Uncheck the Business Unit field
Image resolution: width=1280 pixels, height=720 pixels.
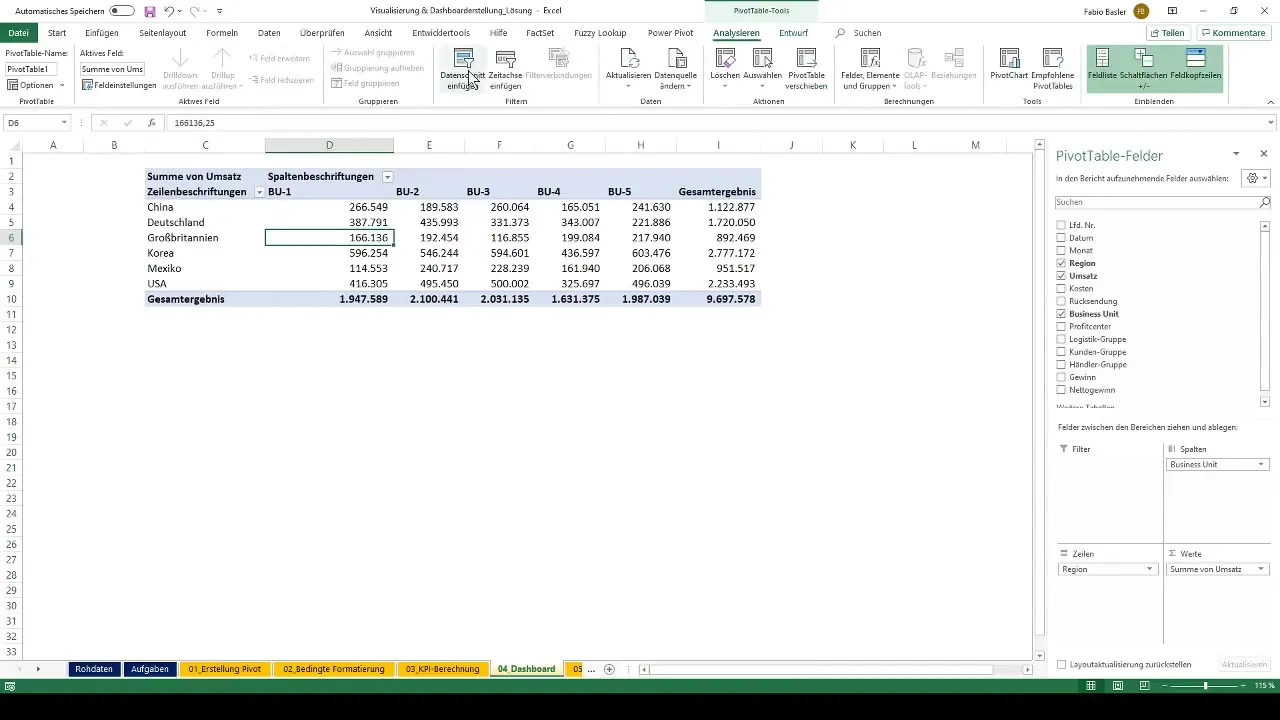point(1061,314)
